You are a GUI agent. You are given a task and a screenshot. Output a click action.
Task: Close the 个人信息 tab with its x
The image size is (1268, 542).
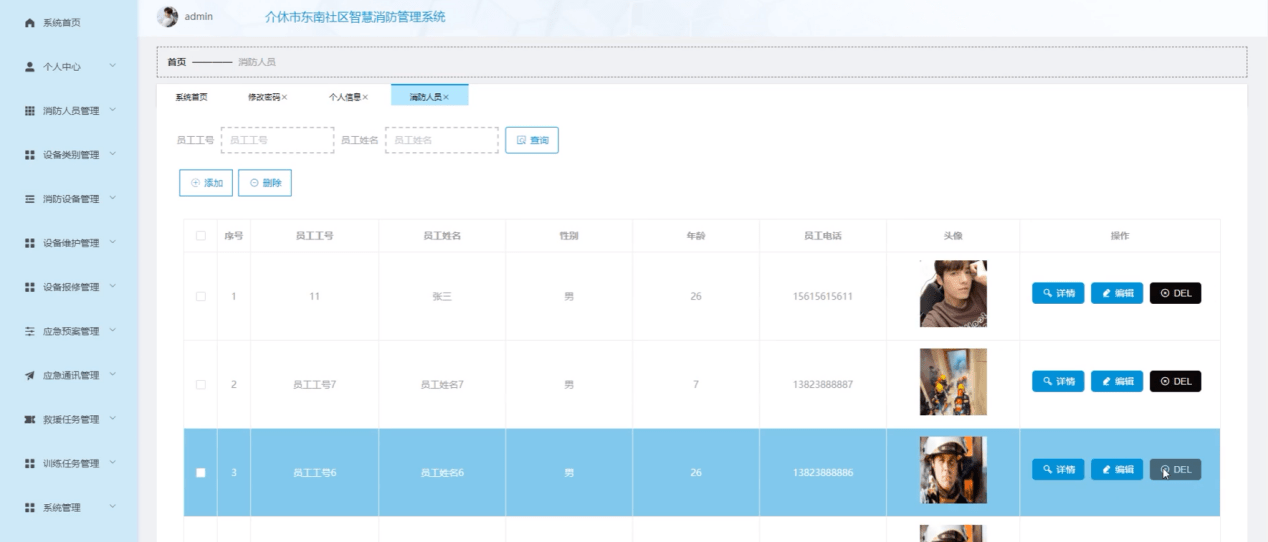pyautogui.click(x=365, y=97)
